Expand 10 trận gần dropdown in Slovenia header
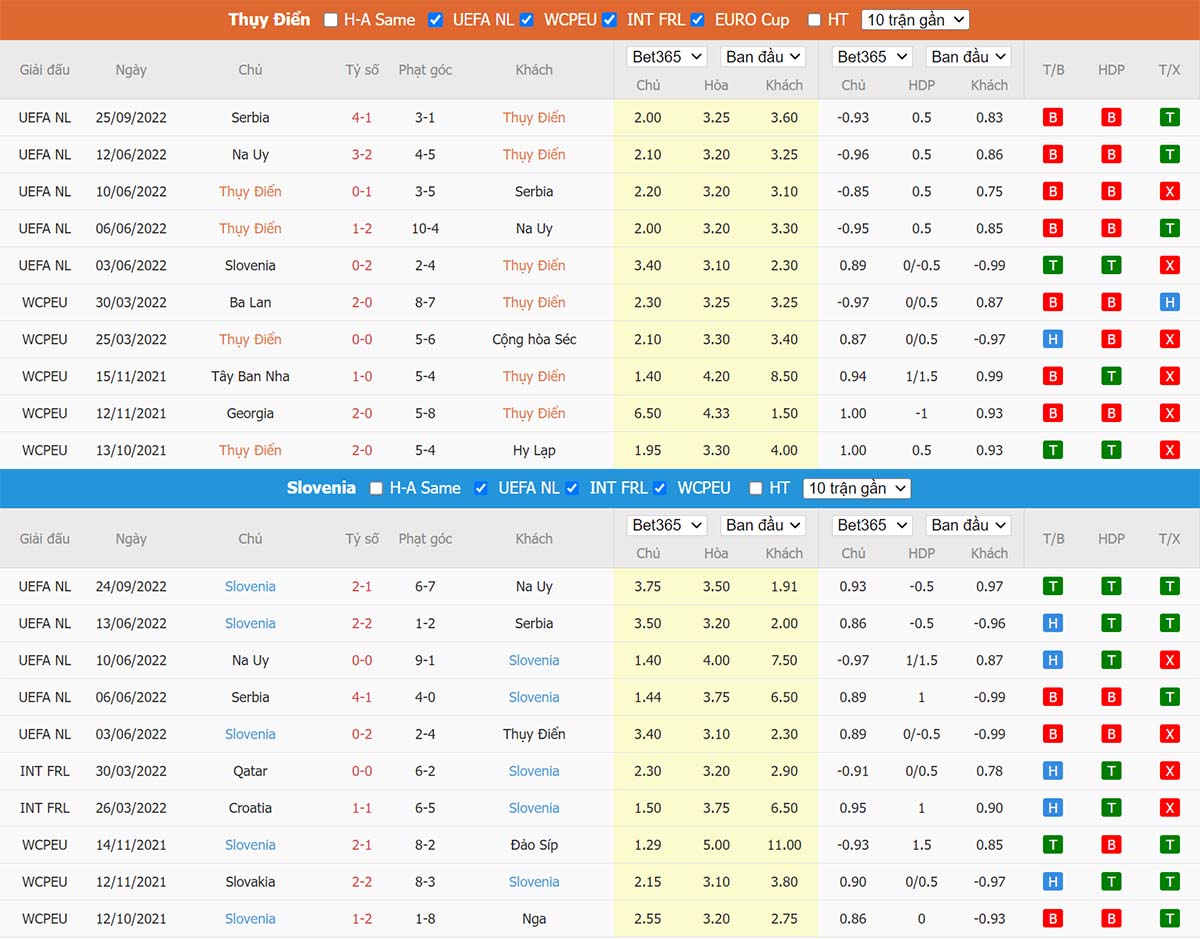1200x939 pixels. 857,488
